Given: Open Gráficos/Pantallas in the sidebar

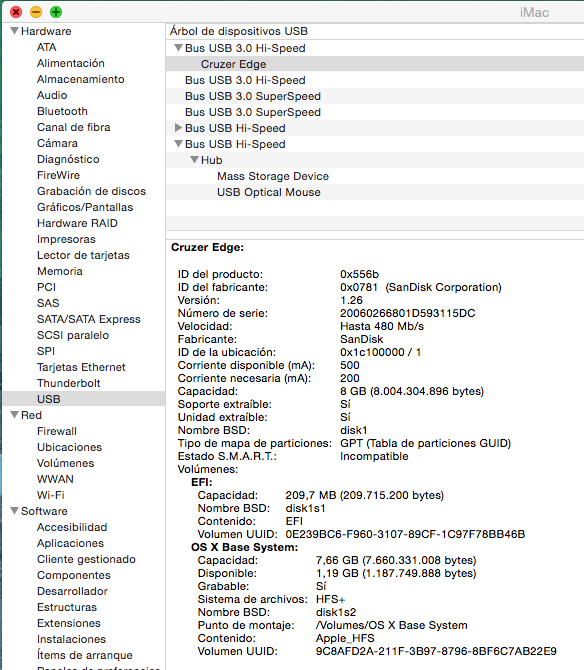Looking at the screenshot, I should [85, 207].
